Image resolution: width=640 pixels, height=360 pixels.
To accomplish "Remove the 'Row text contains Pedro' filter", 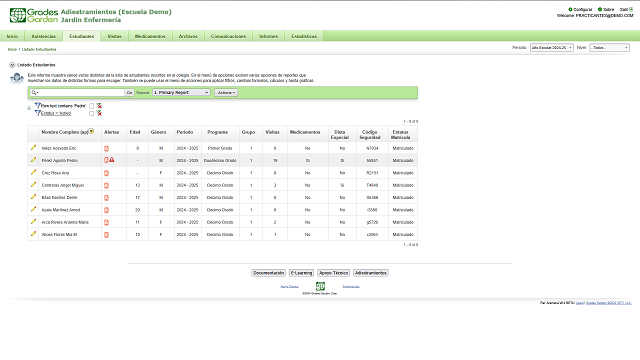I will click(99, 106).
